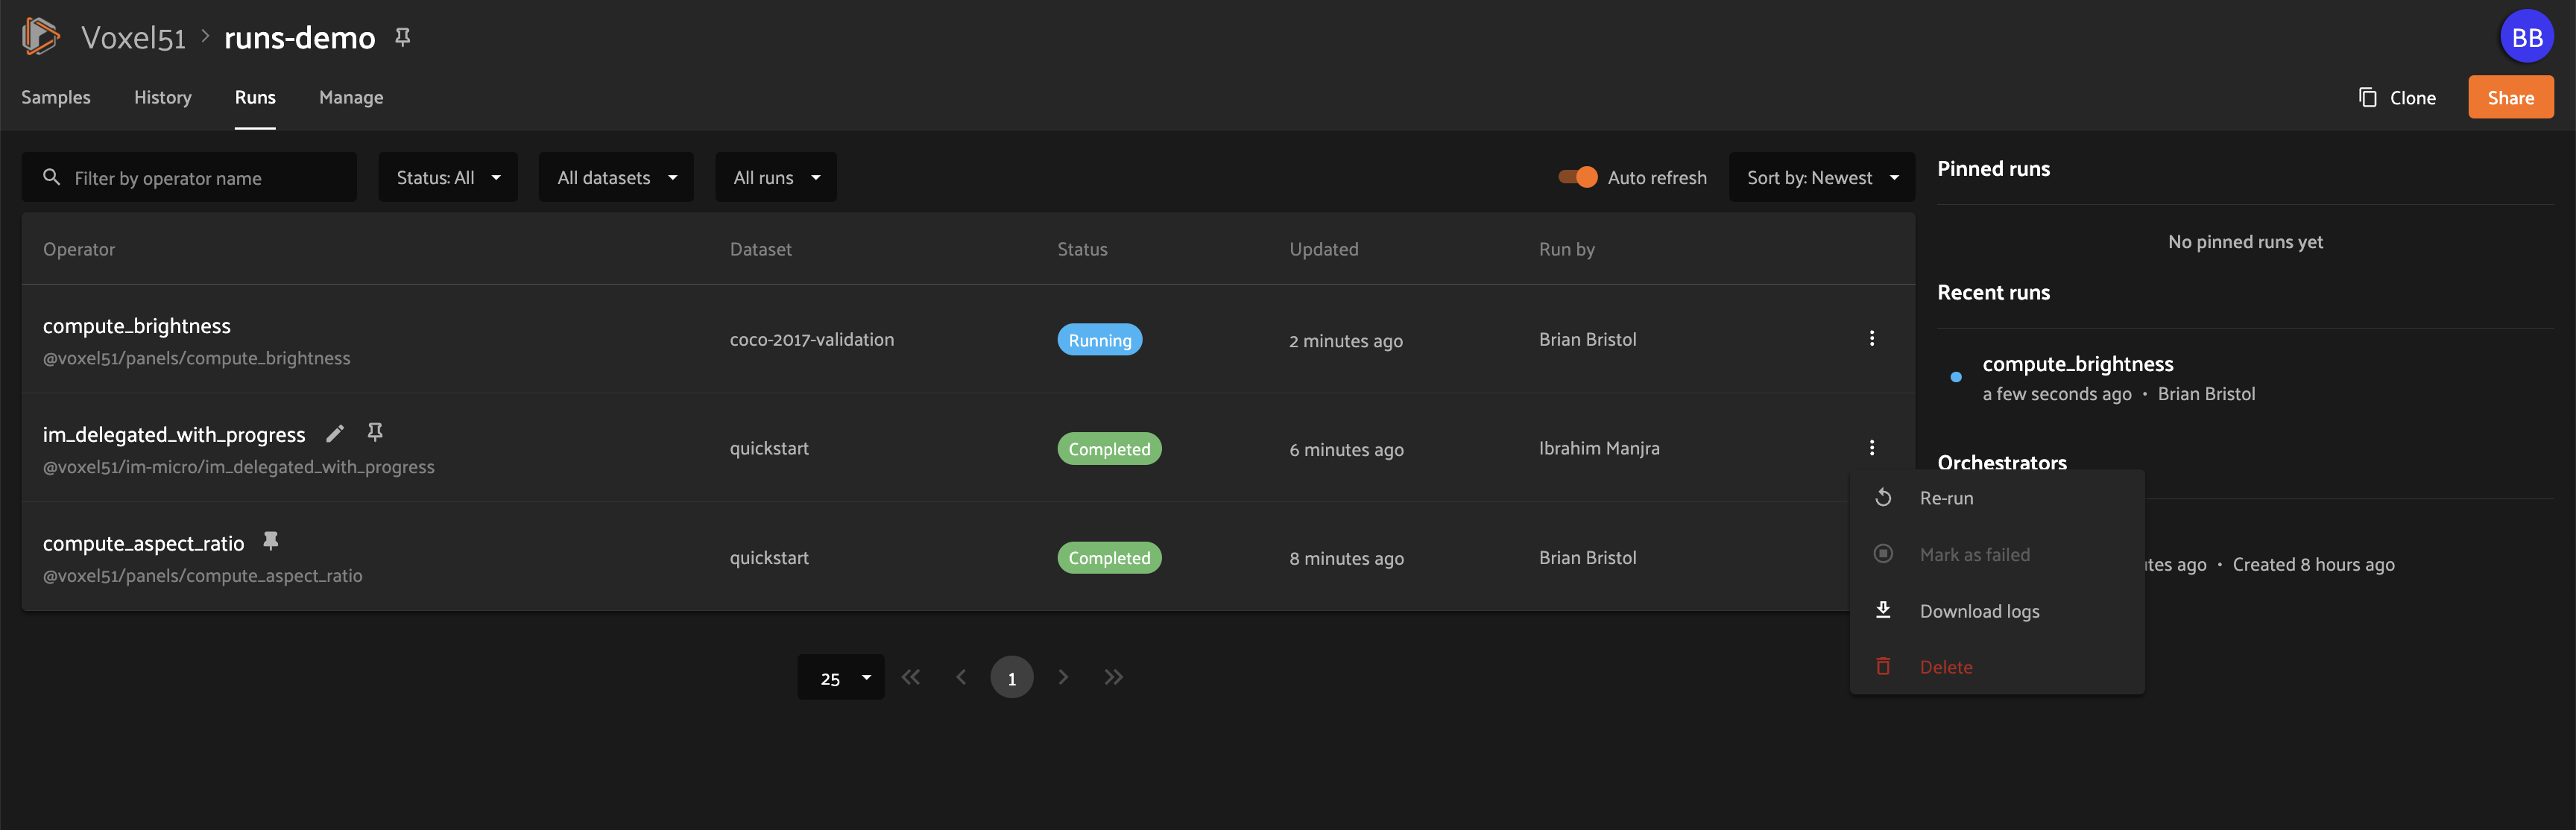Expand the All runs filter dropdown

[775, 176]
